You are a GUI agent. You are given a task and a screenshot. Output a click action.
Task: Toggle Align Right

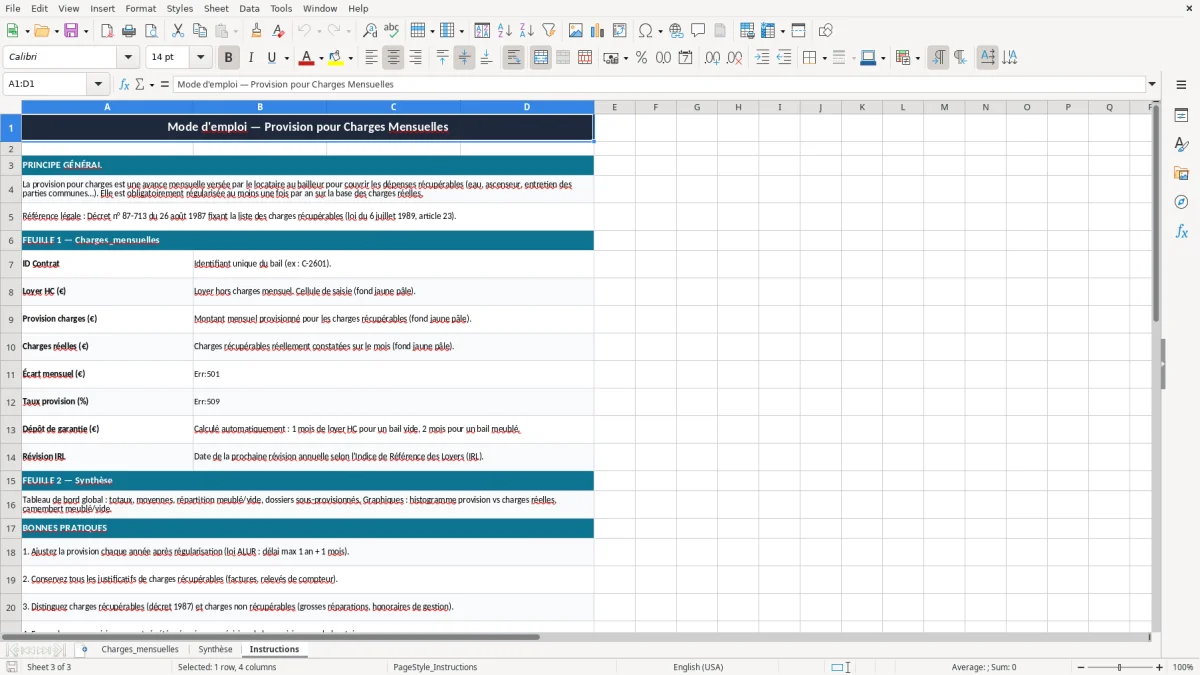click(415, 58)
